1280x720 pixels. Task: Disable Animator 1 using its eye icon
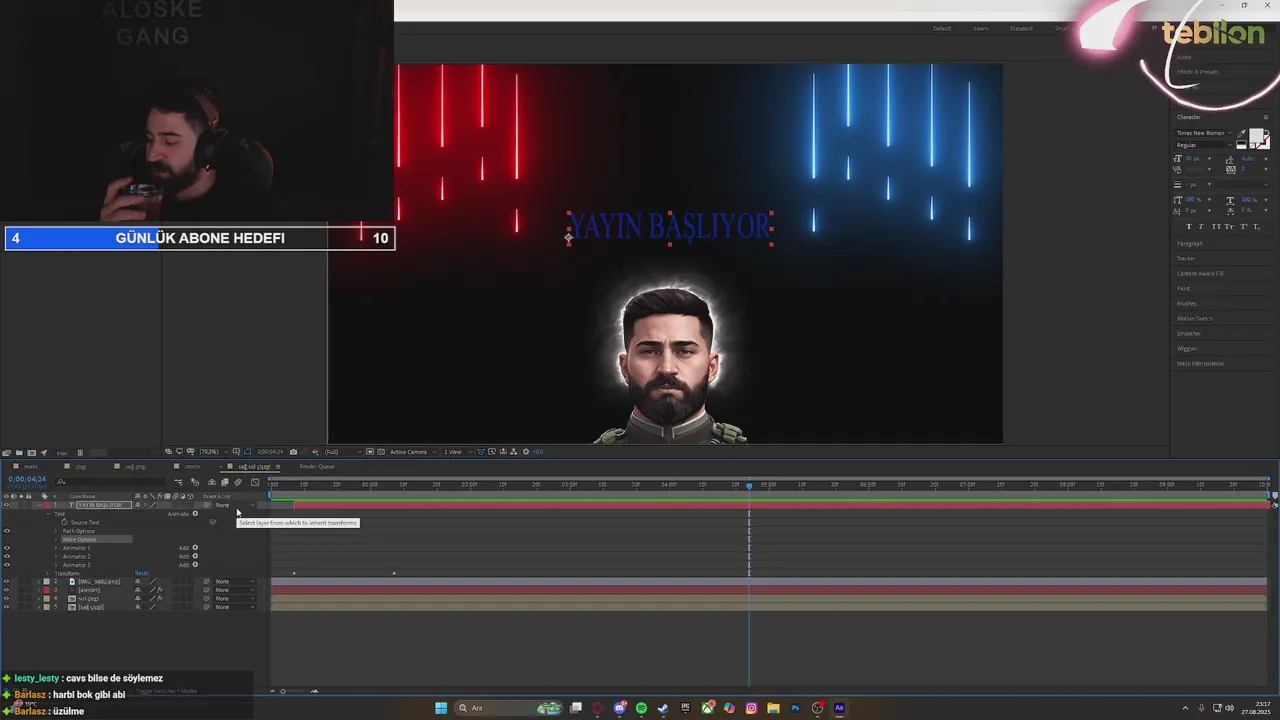coord(7,548)
